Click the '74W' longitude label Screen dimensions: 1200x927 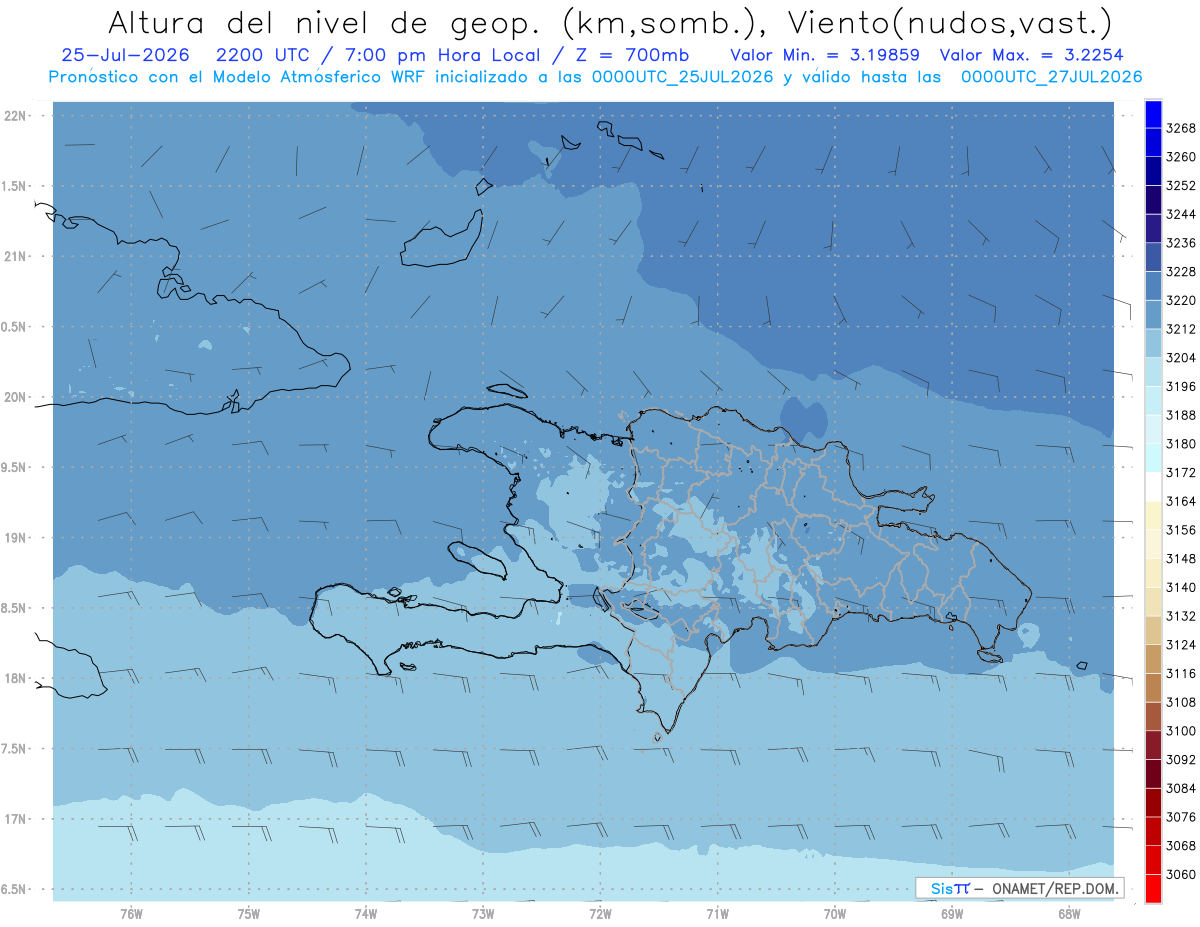click(x=366, y=913)
